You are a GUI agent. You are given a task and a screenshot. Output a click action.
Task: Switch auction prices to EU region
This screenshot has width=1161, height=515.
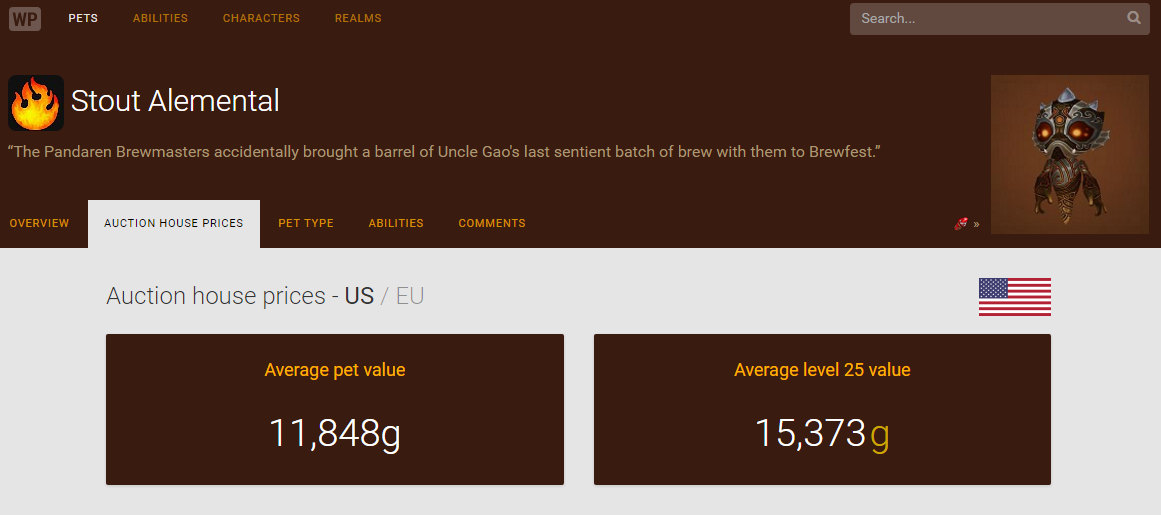410,296
